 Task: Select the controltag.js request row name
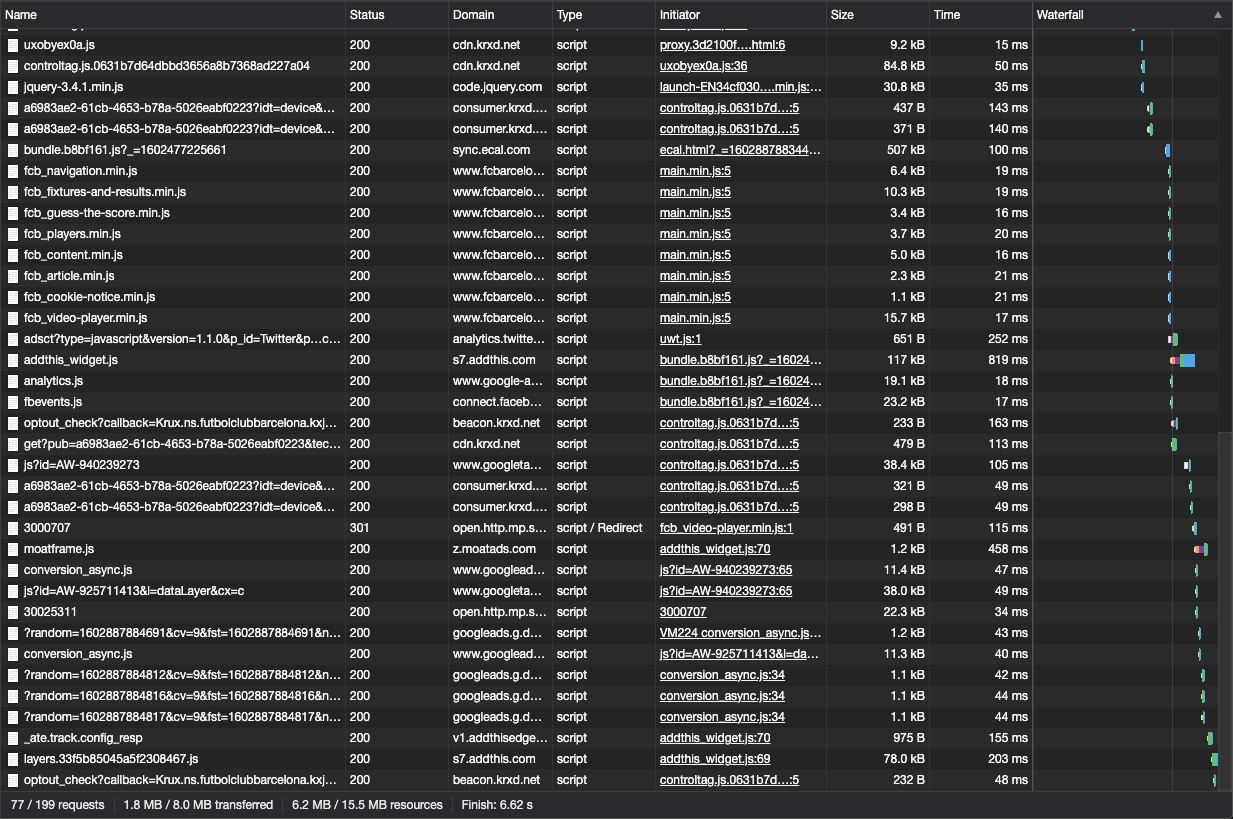click(167, 66)
